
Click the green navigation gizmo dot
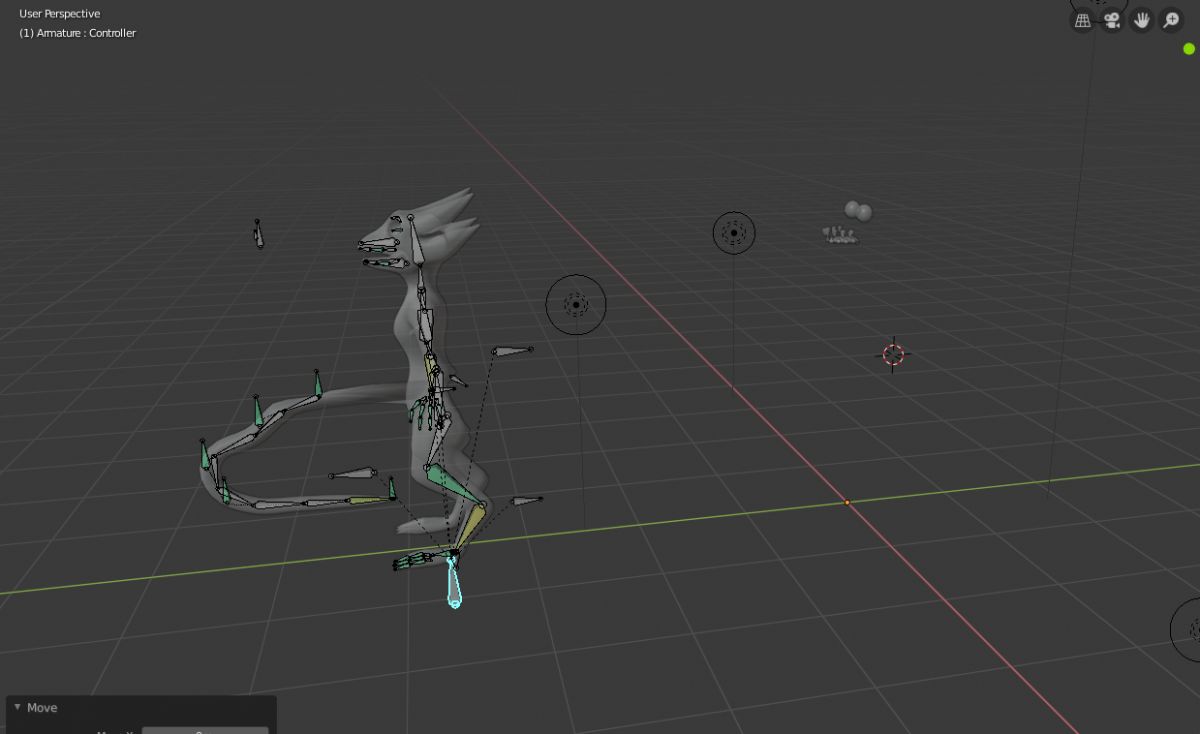pos(1189,49)
